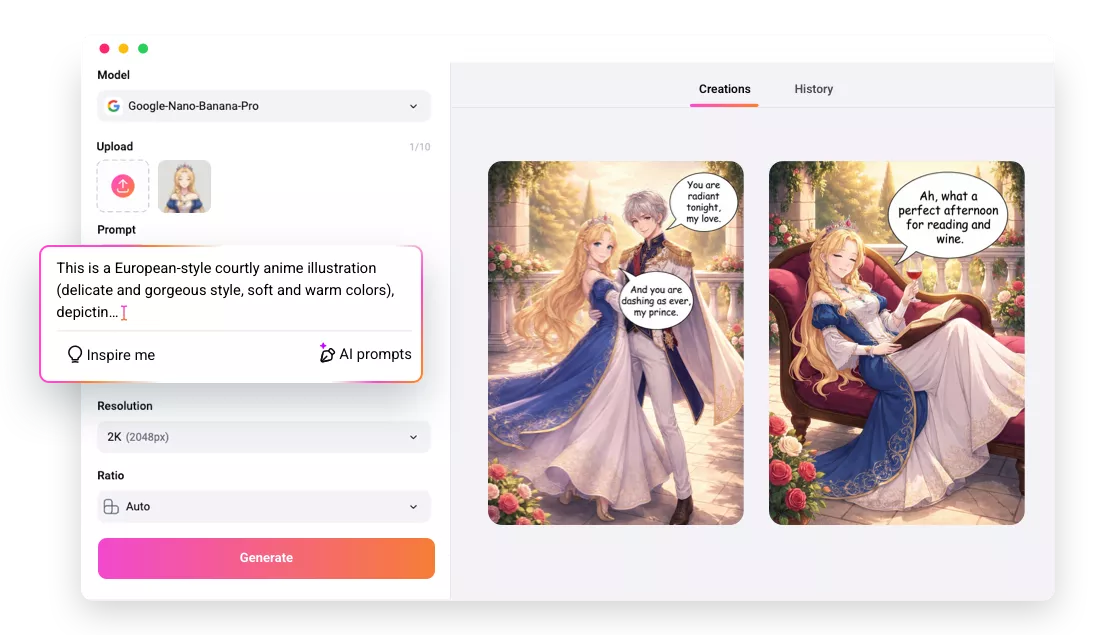The image size is (1094, 635).
Task: Click the lightbulb Inspire me icon
Action: tap(74, 354)
